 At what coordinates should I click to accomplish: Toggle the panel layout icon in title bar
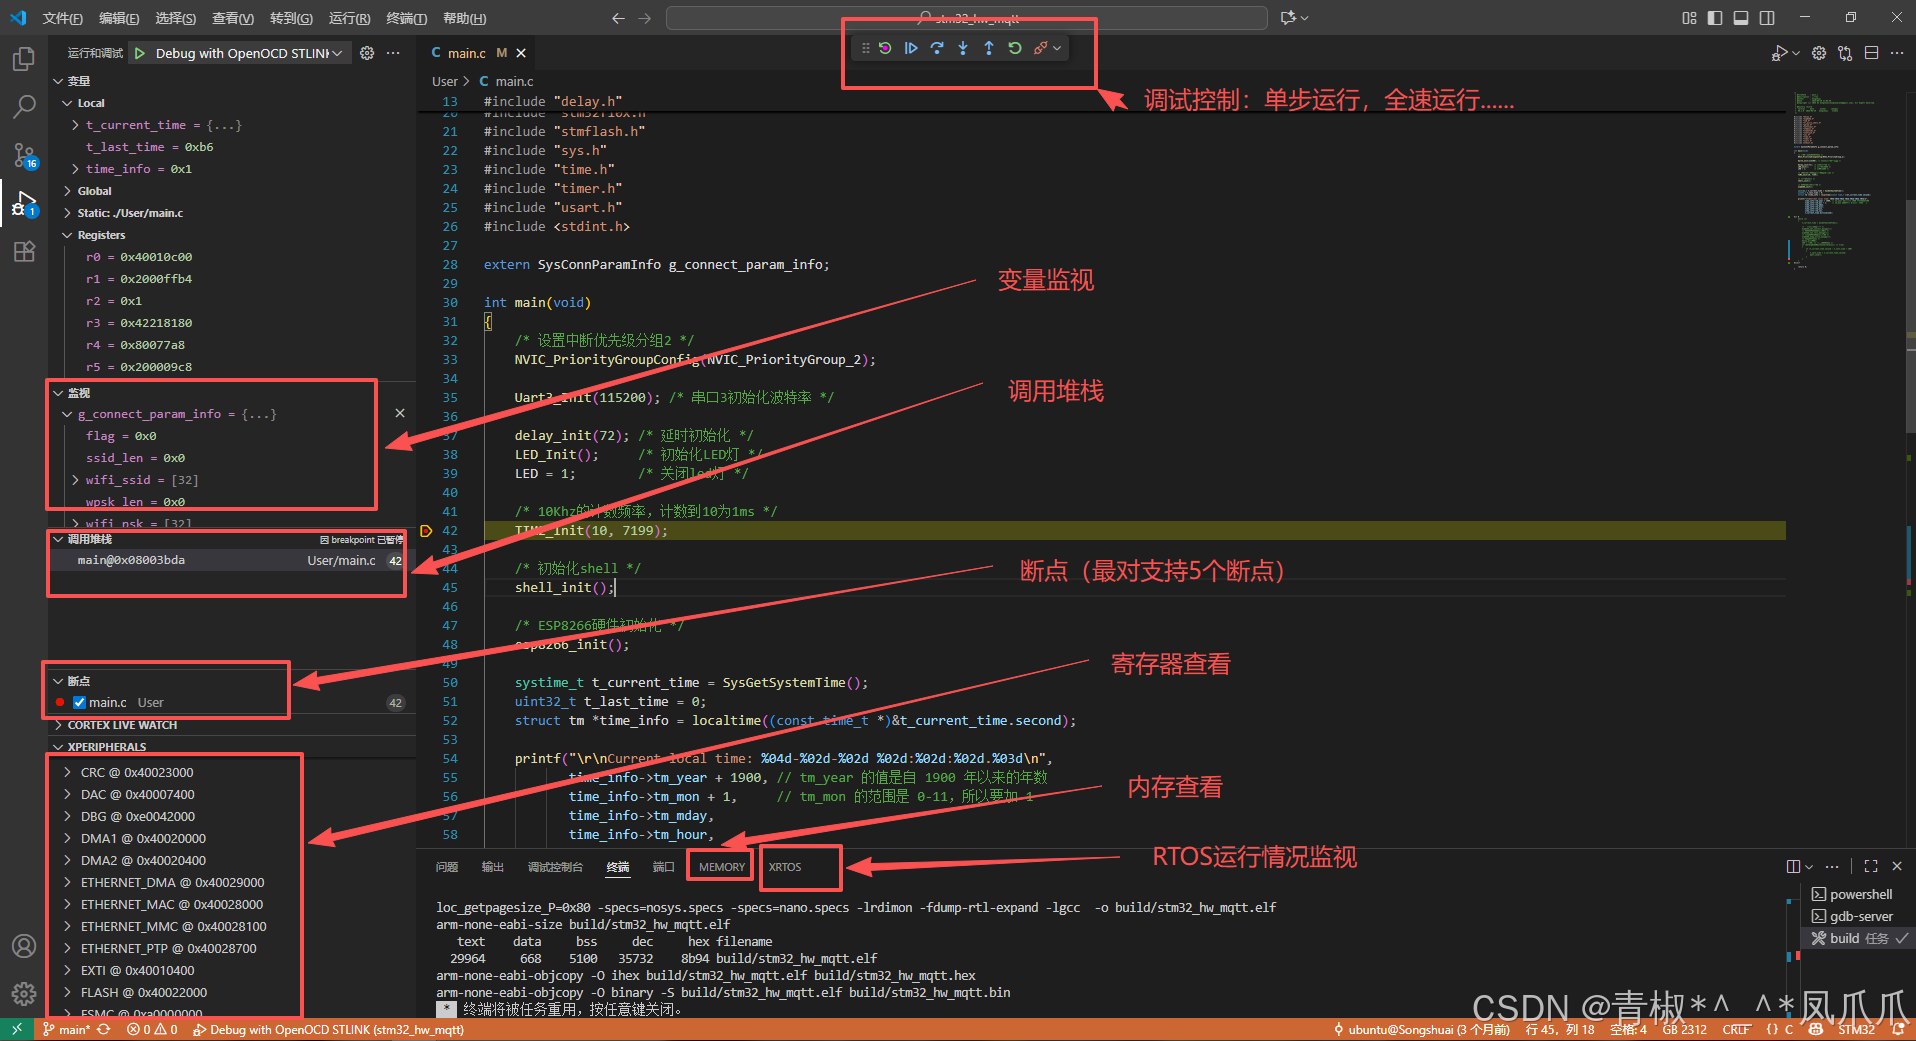[1740, 17]
